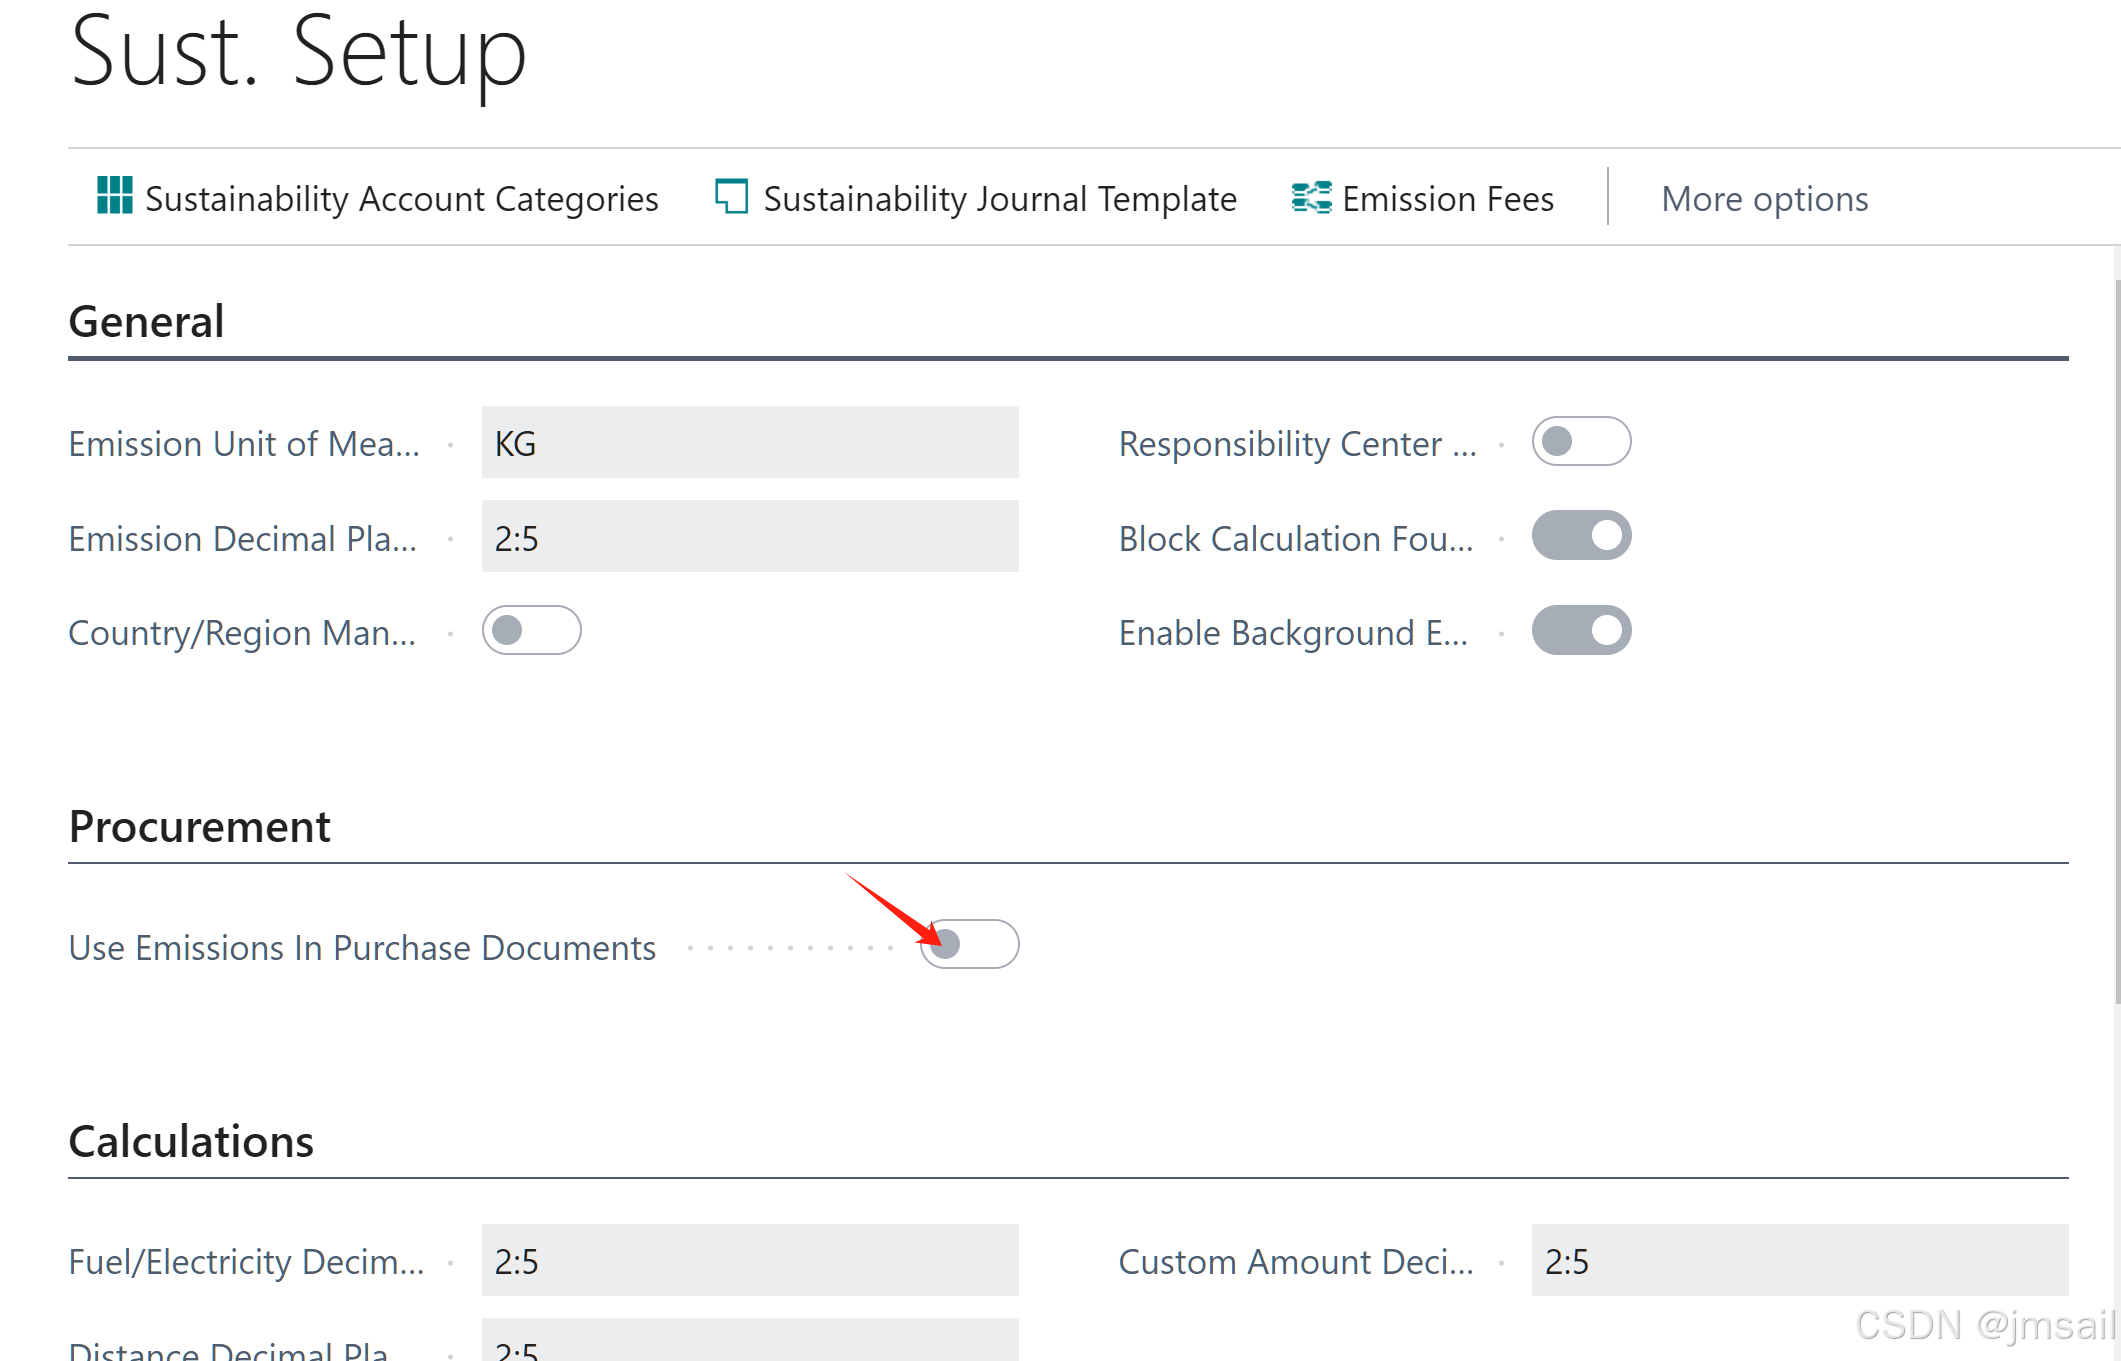The width and height of the screenshot is (2121, 1361).
Task: Click the Custom Amount Decimal Places label
Action: [x=1296, y=1262]
